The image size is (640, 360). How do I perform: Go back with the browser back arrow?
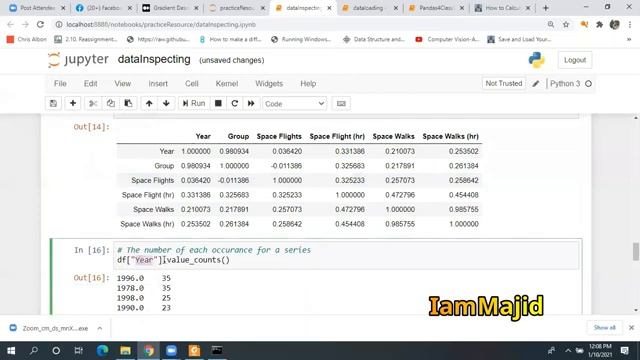click(10, 24)
